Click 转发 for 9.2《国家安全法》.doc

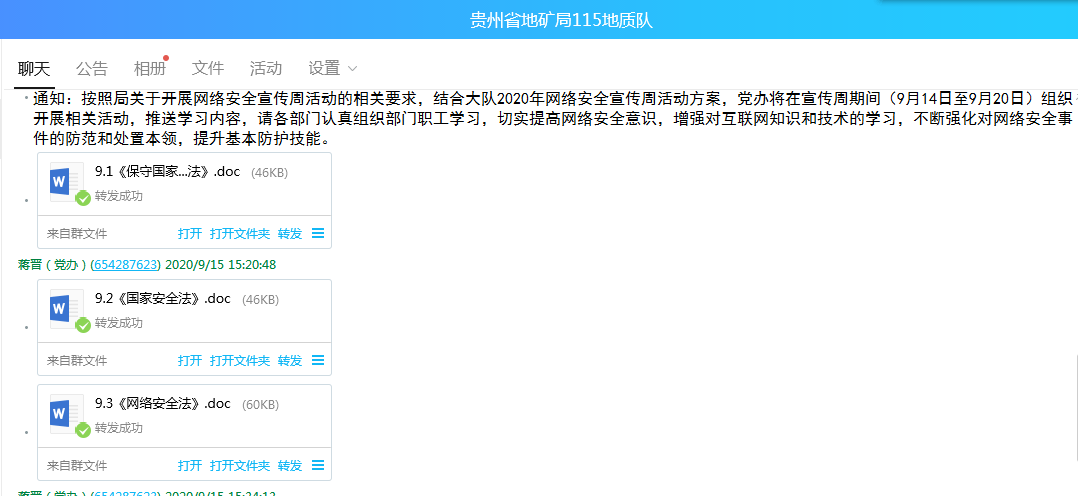[290, 360]
